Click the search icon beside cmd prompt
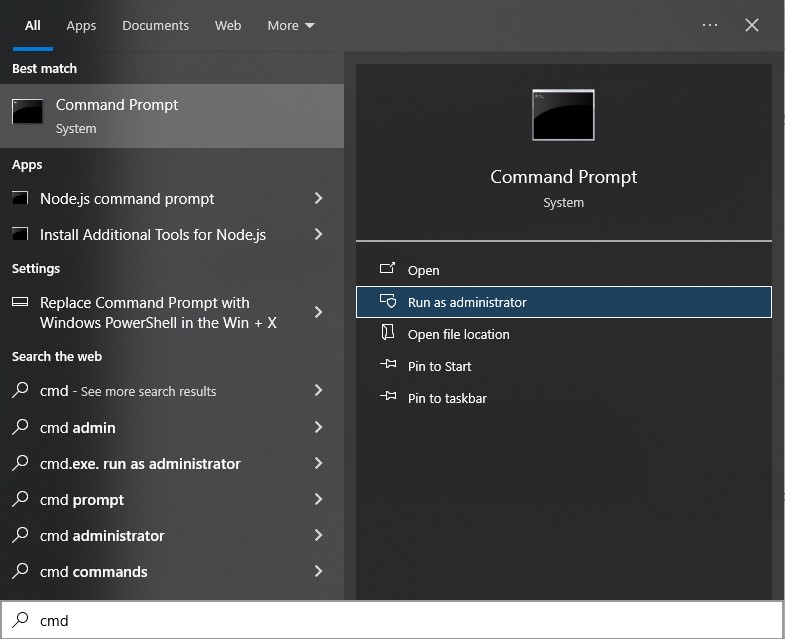Screen dimensions: 785x639 pyautogui.click(x=20, y=499)
